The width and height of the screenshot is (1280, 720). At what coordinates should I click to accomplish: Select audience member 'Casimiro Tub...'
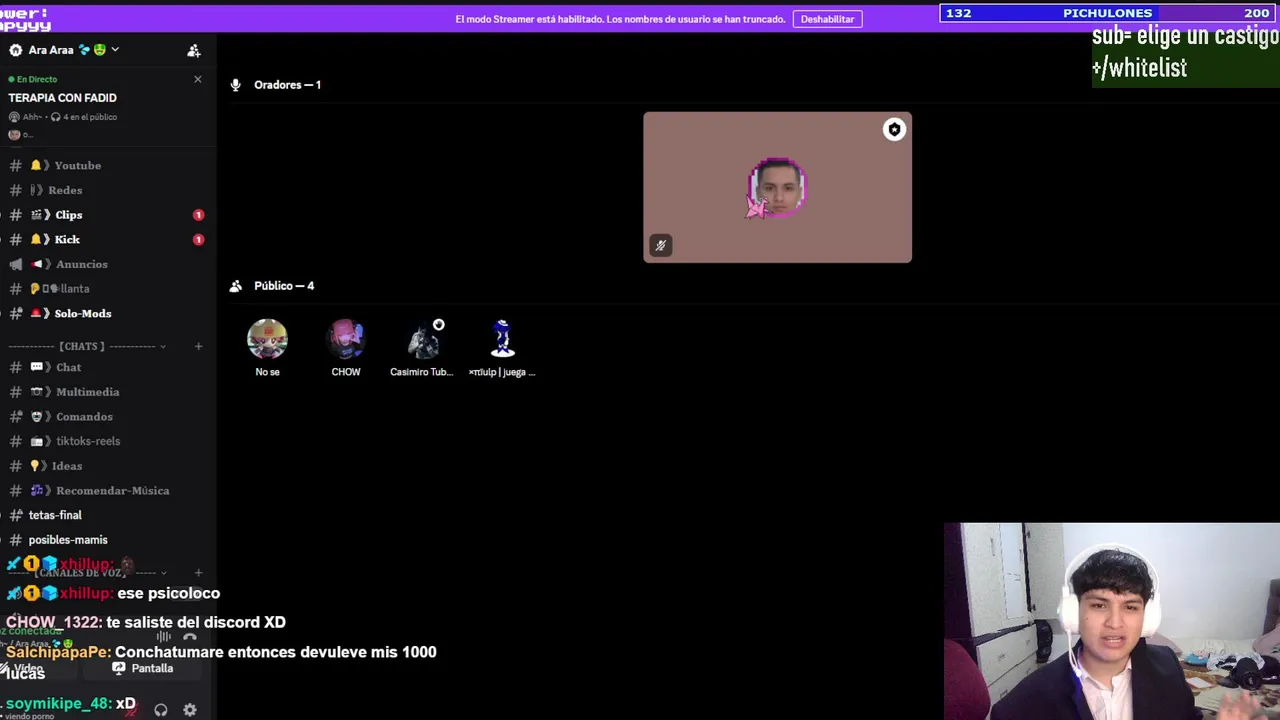[422, 348]
